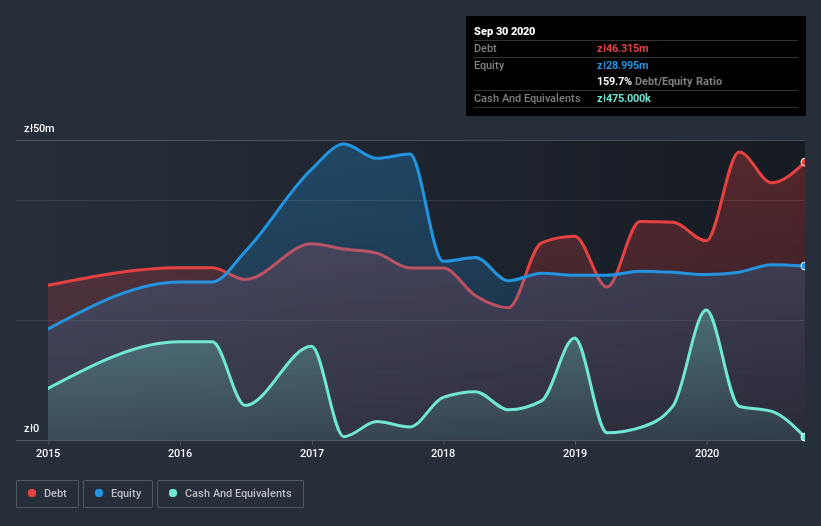Click the Sep 30 2020 tooltip date
The image size is (821, 526).
(505, 31)
